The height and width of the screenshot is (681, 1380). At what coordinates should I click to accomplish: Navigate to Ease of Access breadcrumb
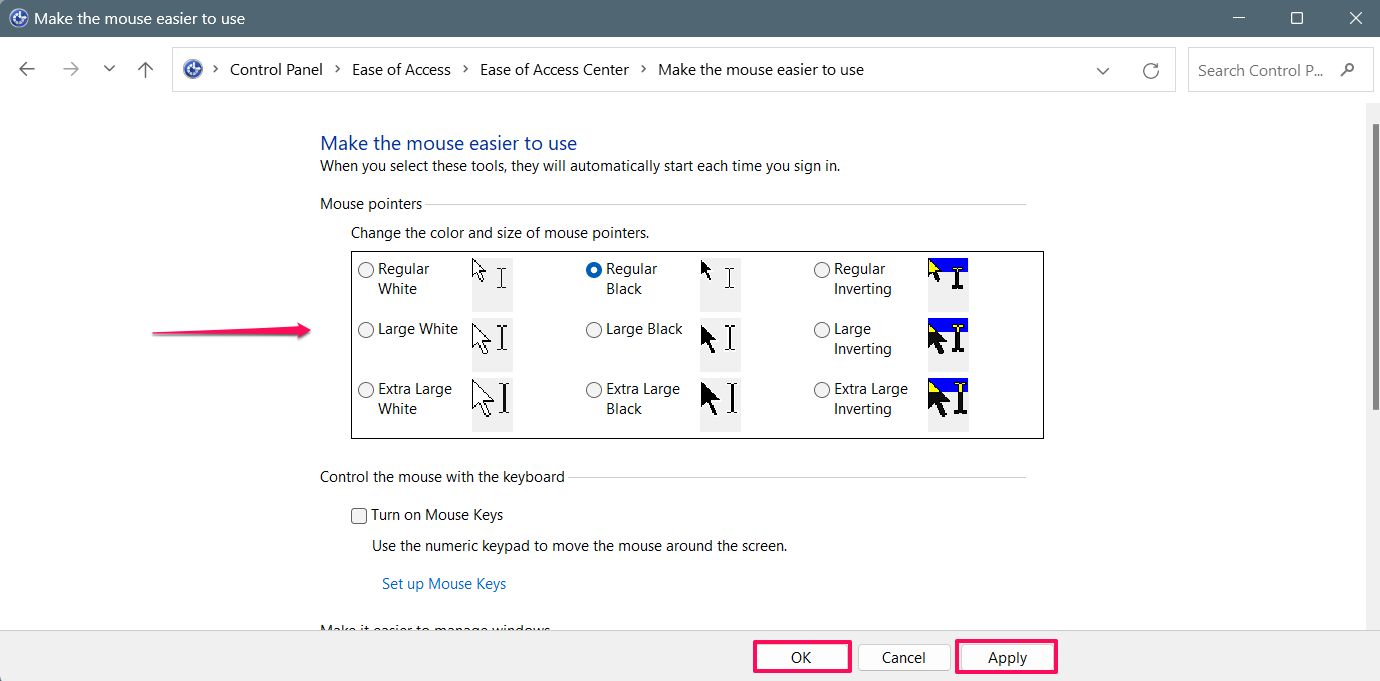401,70
